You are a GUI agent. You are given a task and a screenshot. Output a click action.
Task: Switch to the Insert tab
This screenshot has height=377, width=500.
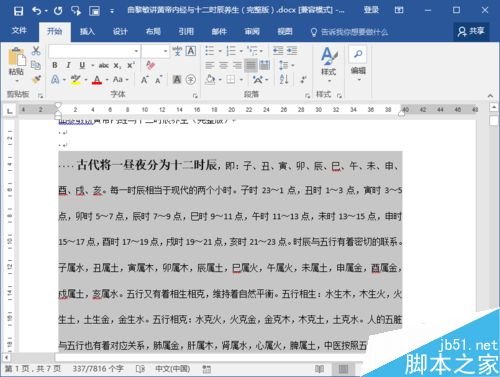(x=87, y=32)
